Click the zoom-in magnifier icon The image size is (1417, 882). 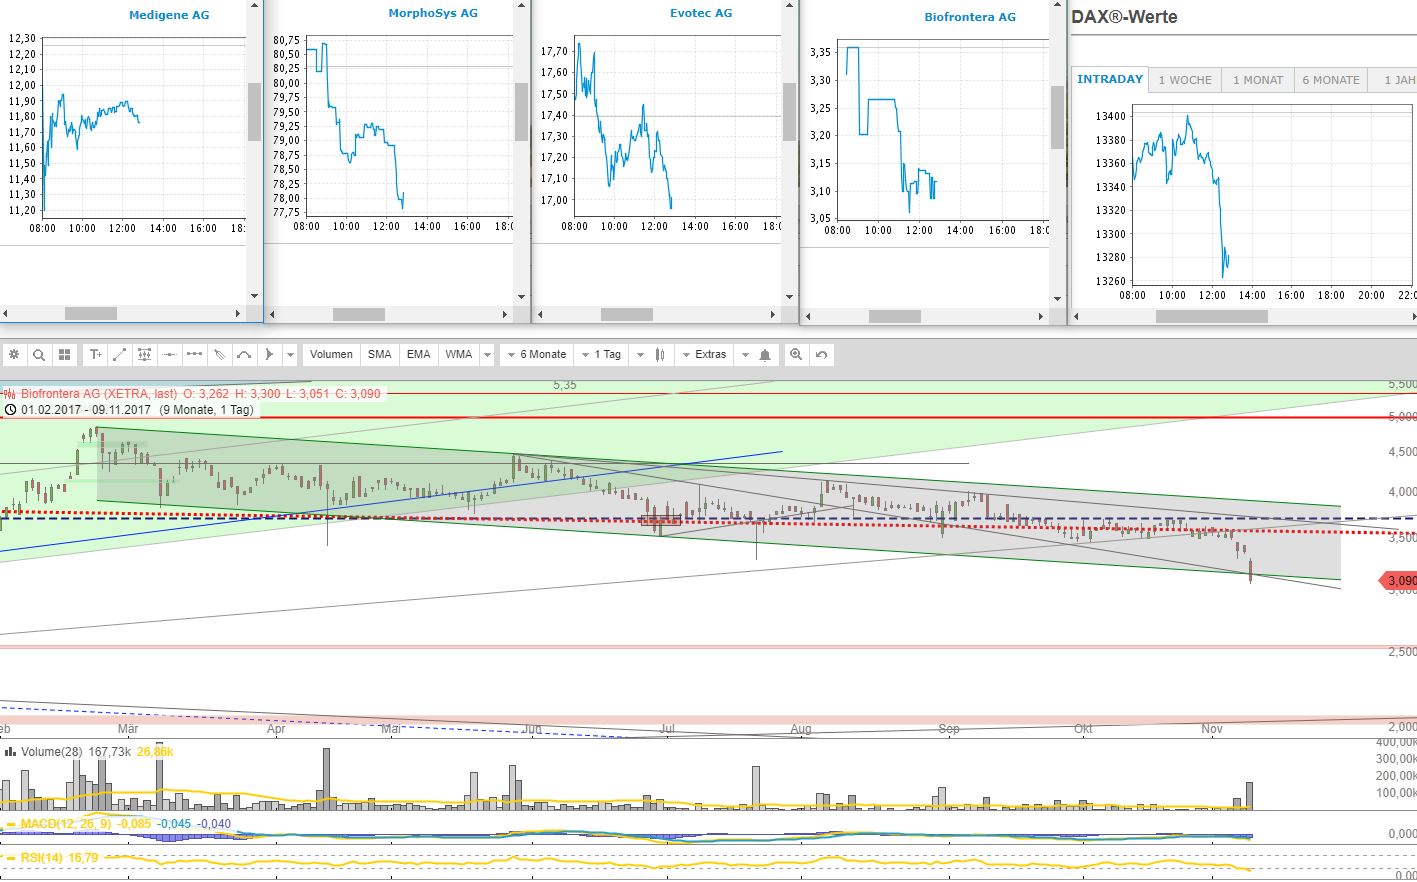(x=796, y=355)
